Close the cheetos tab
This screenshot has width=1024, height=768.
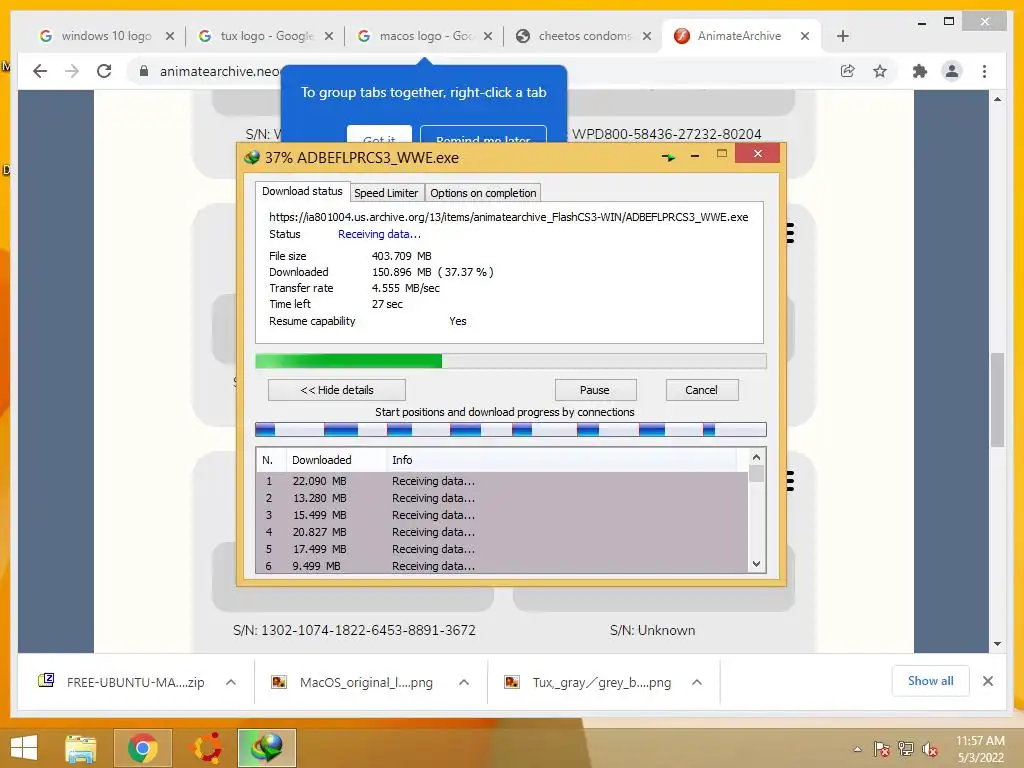tap(647, 36)
